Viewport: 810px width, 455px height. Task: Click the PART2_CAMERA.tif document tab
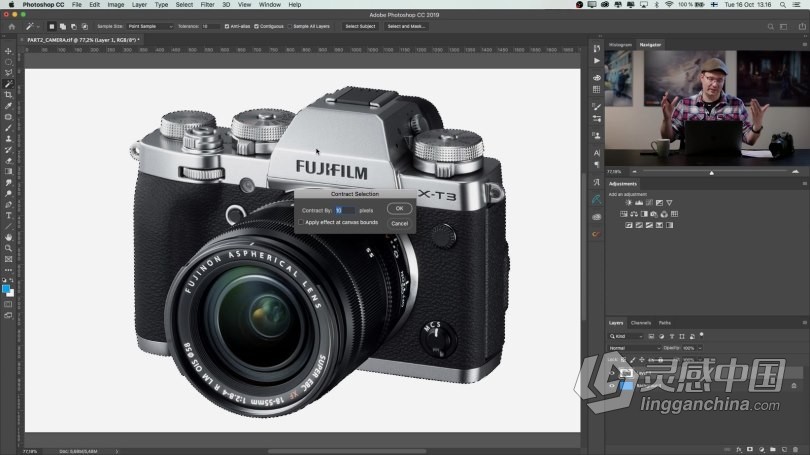(83, 40)
